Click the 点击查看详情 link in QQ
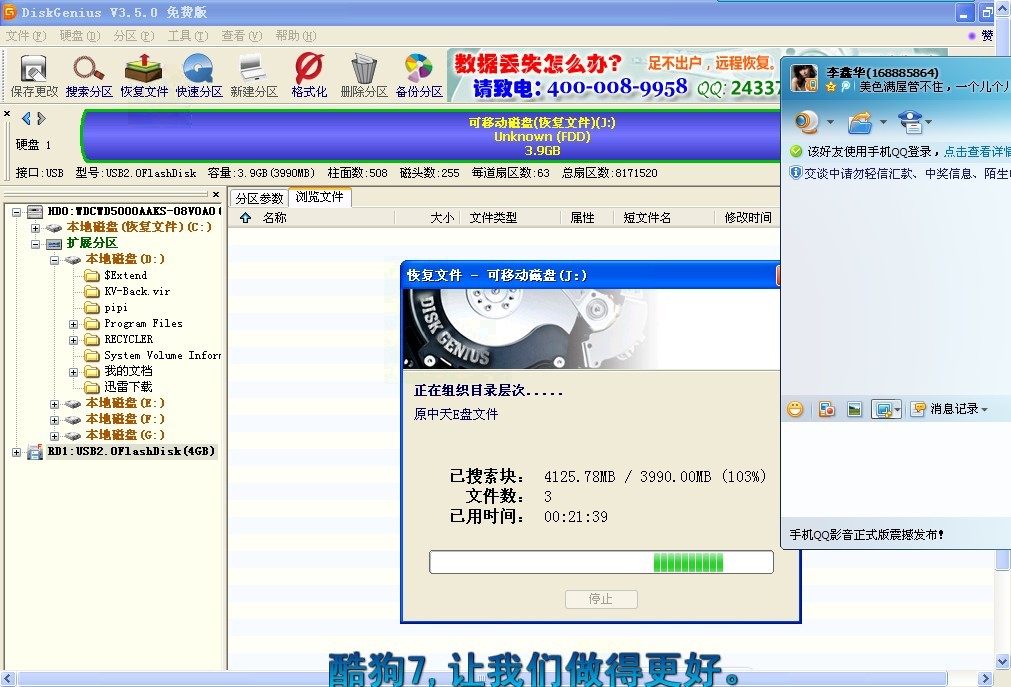This screenshot has width=1011, height=687. point(976,152)
